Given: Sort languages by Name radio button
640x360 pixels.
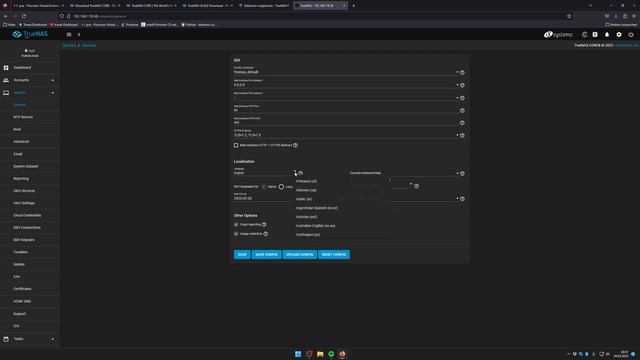Looking at the screenshot, I should tap(264, 187).
